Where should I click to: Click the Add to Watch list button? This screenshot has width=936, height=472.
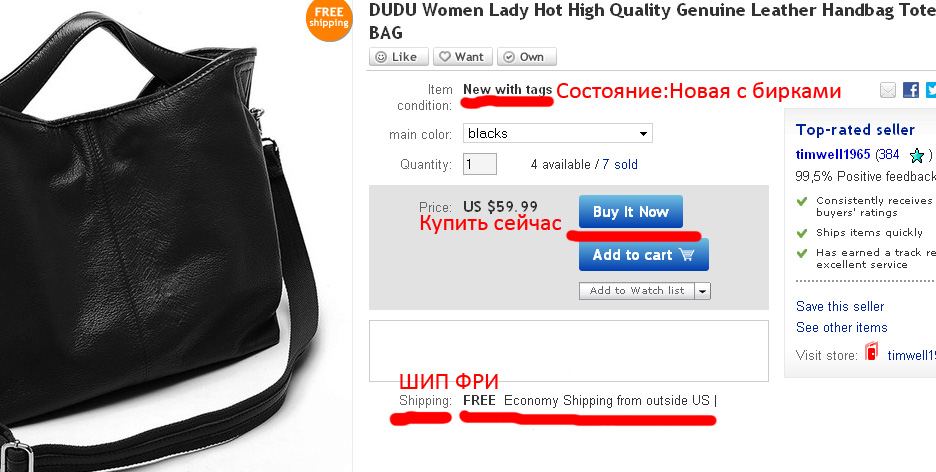pos(637,291)
